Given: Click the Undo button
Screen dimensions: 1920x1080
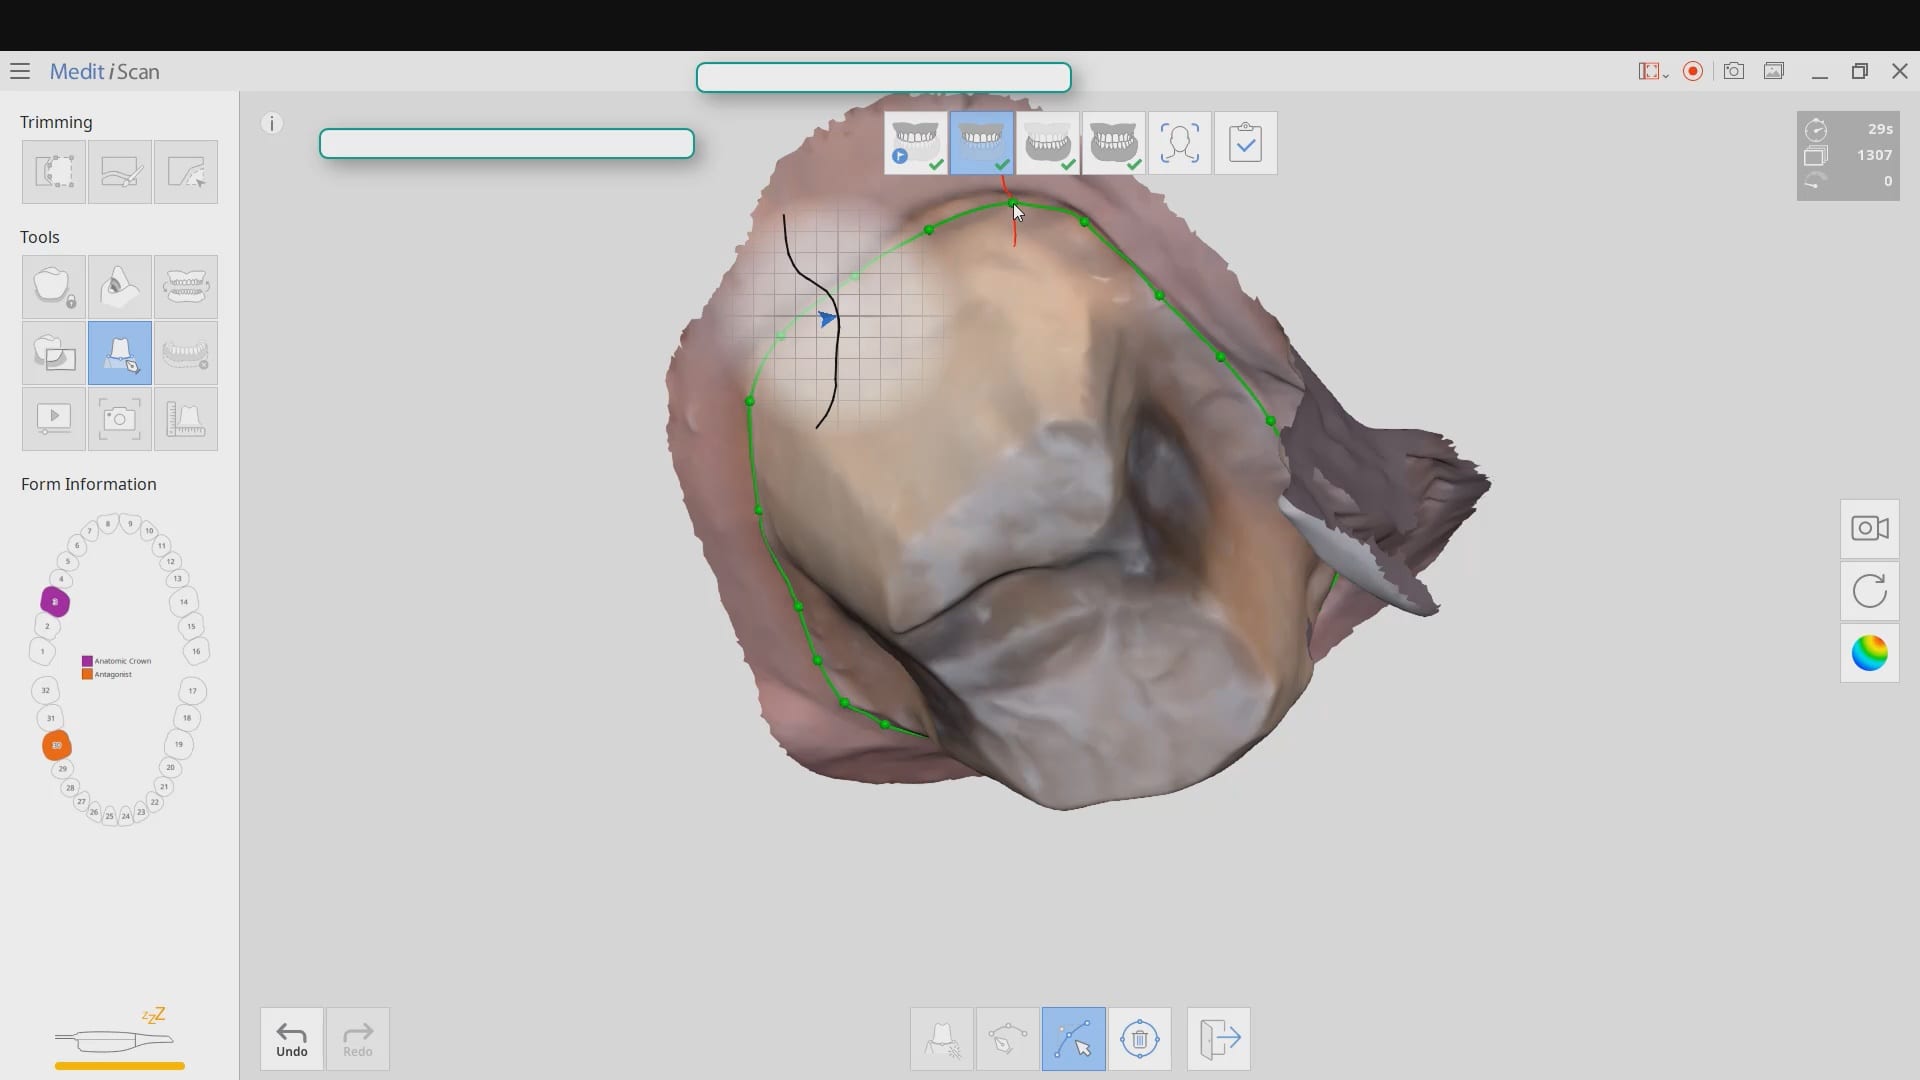Looking at the screenshot, I should click(292, 1039).
